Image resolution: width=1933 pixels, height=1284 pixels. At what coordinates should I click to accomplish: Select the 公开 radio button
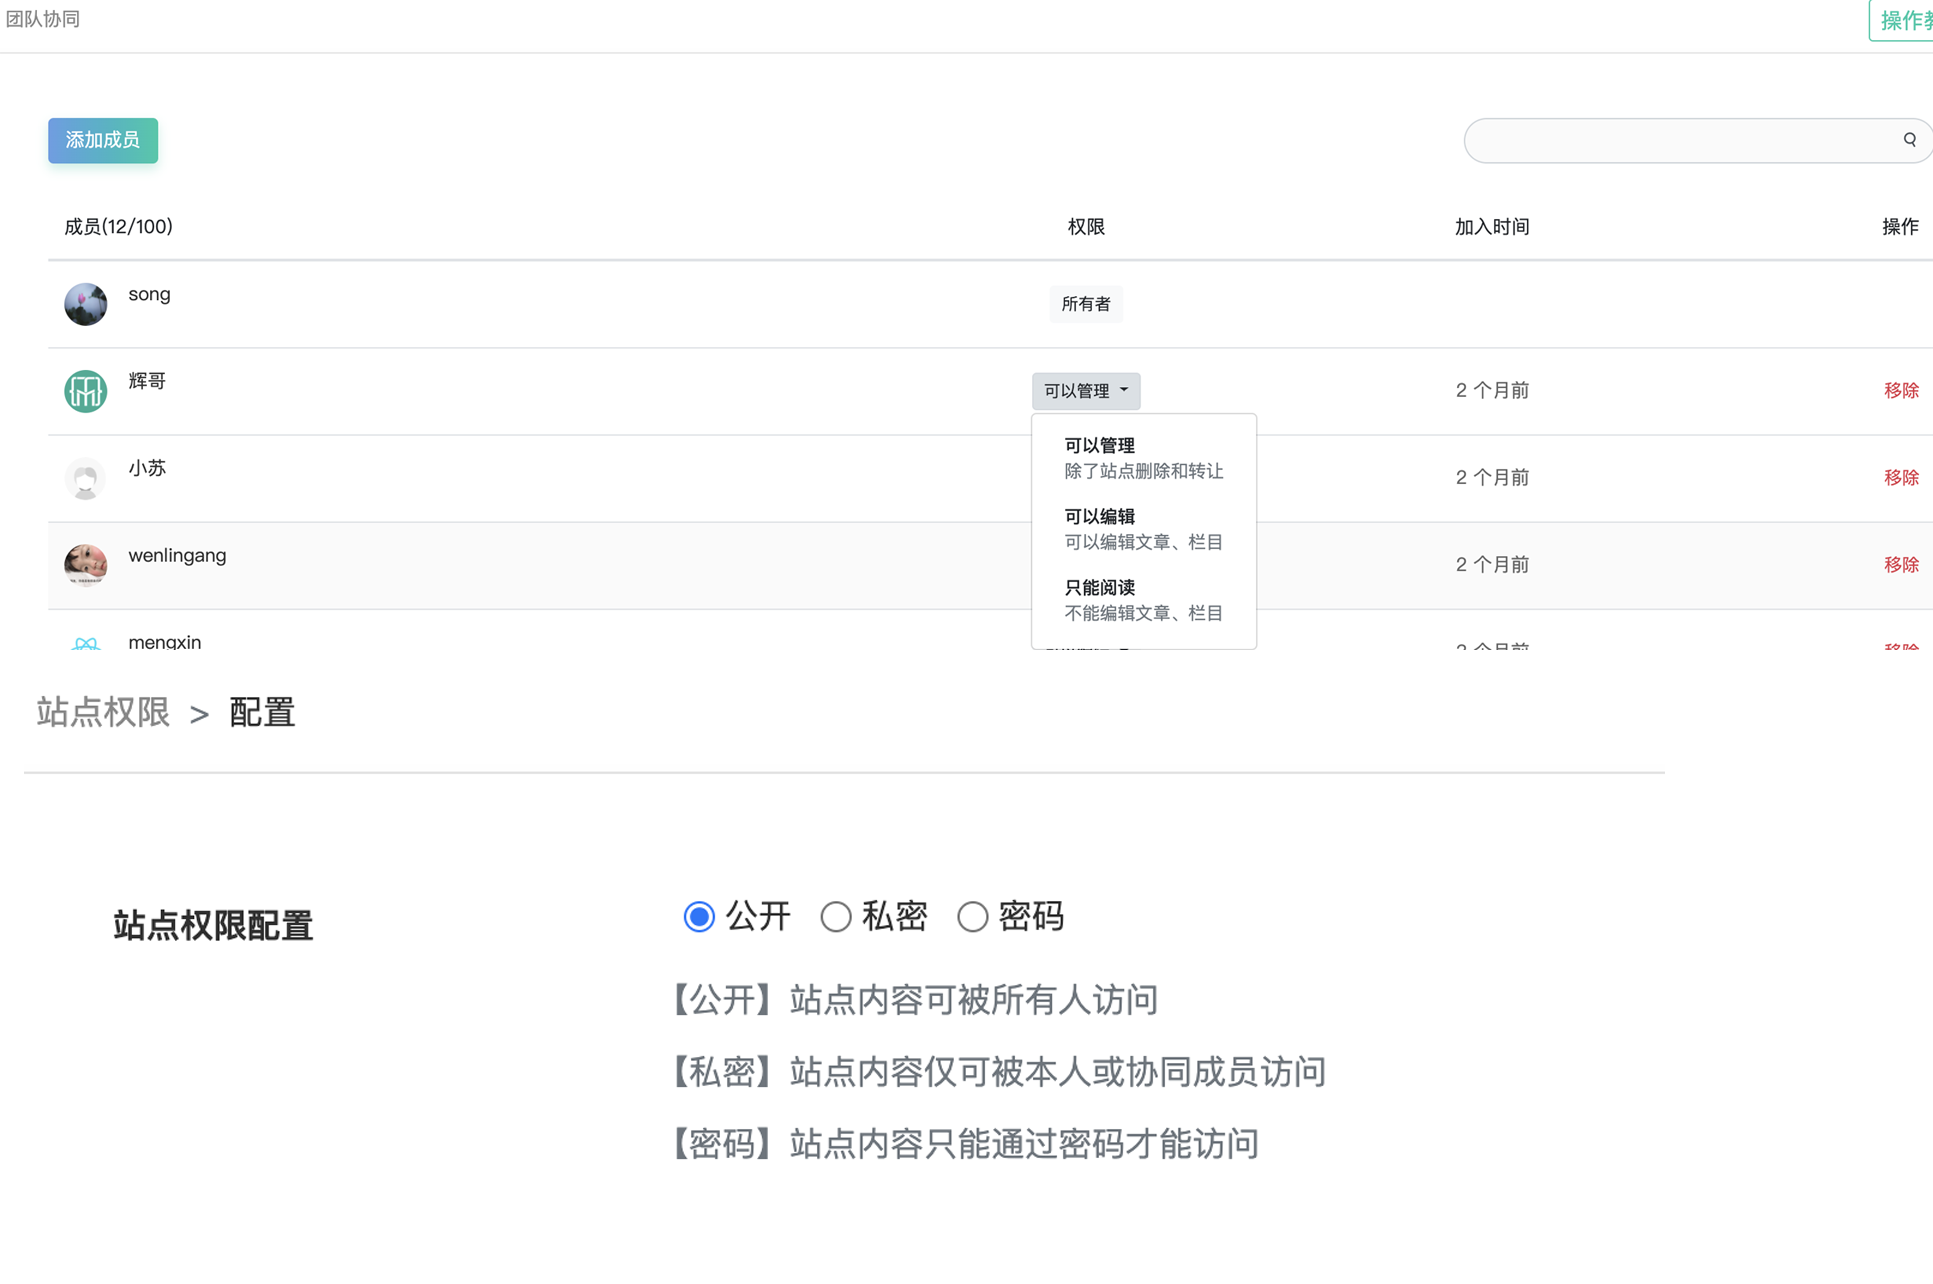tap(699, 916)
